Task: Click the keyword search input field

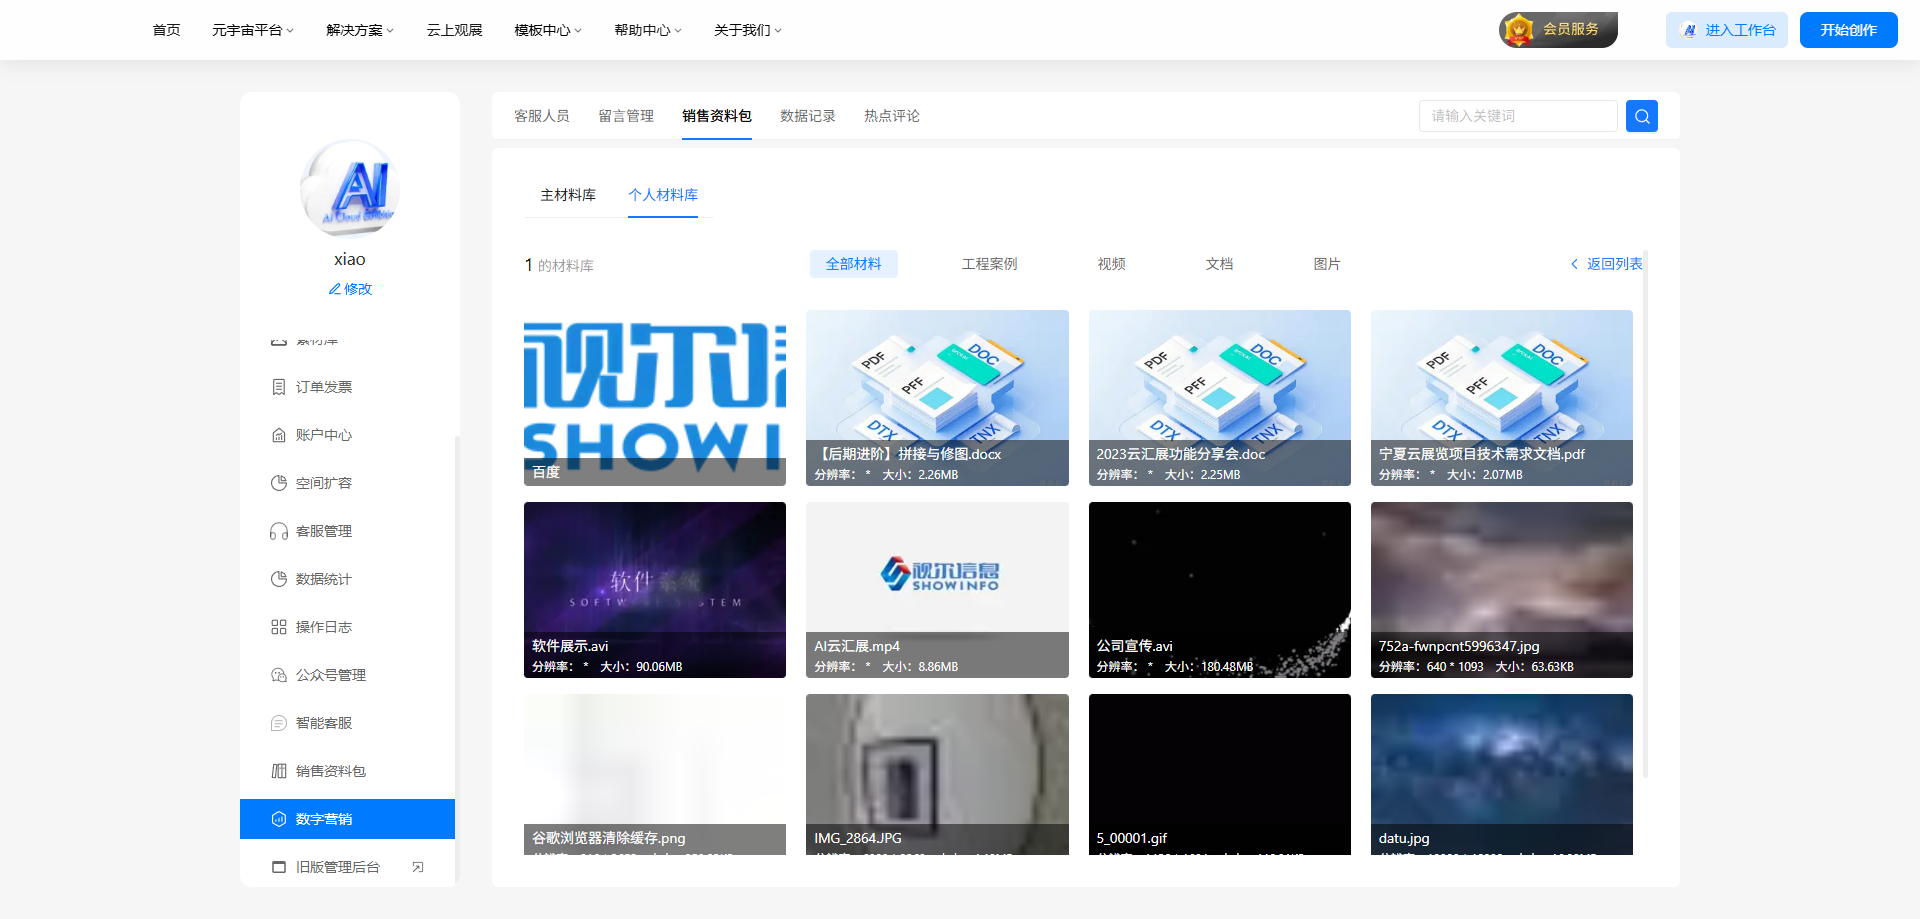Action: click(1517, 116)
